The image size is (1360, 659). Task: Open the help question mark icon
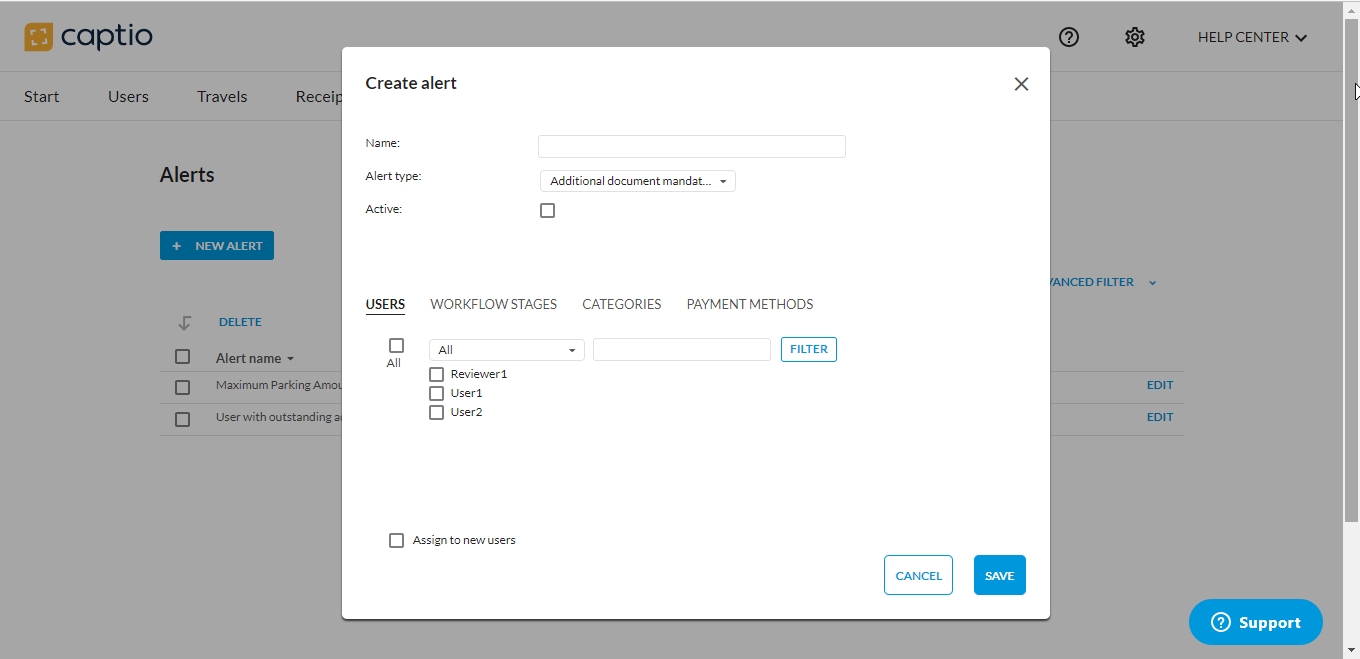click(1069, 37)
